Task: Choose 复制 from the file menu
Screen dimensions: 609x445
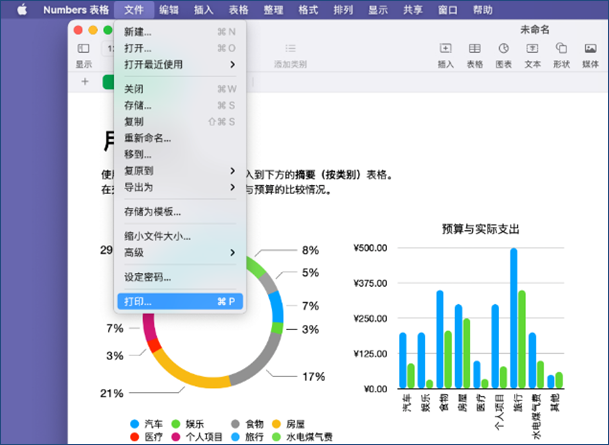Action: point(180,122)
